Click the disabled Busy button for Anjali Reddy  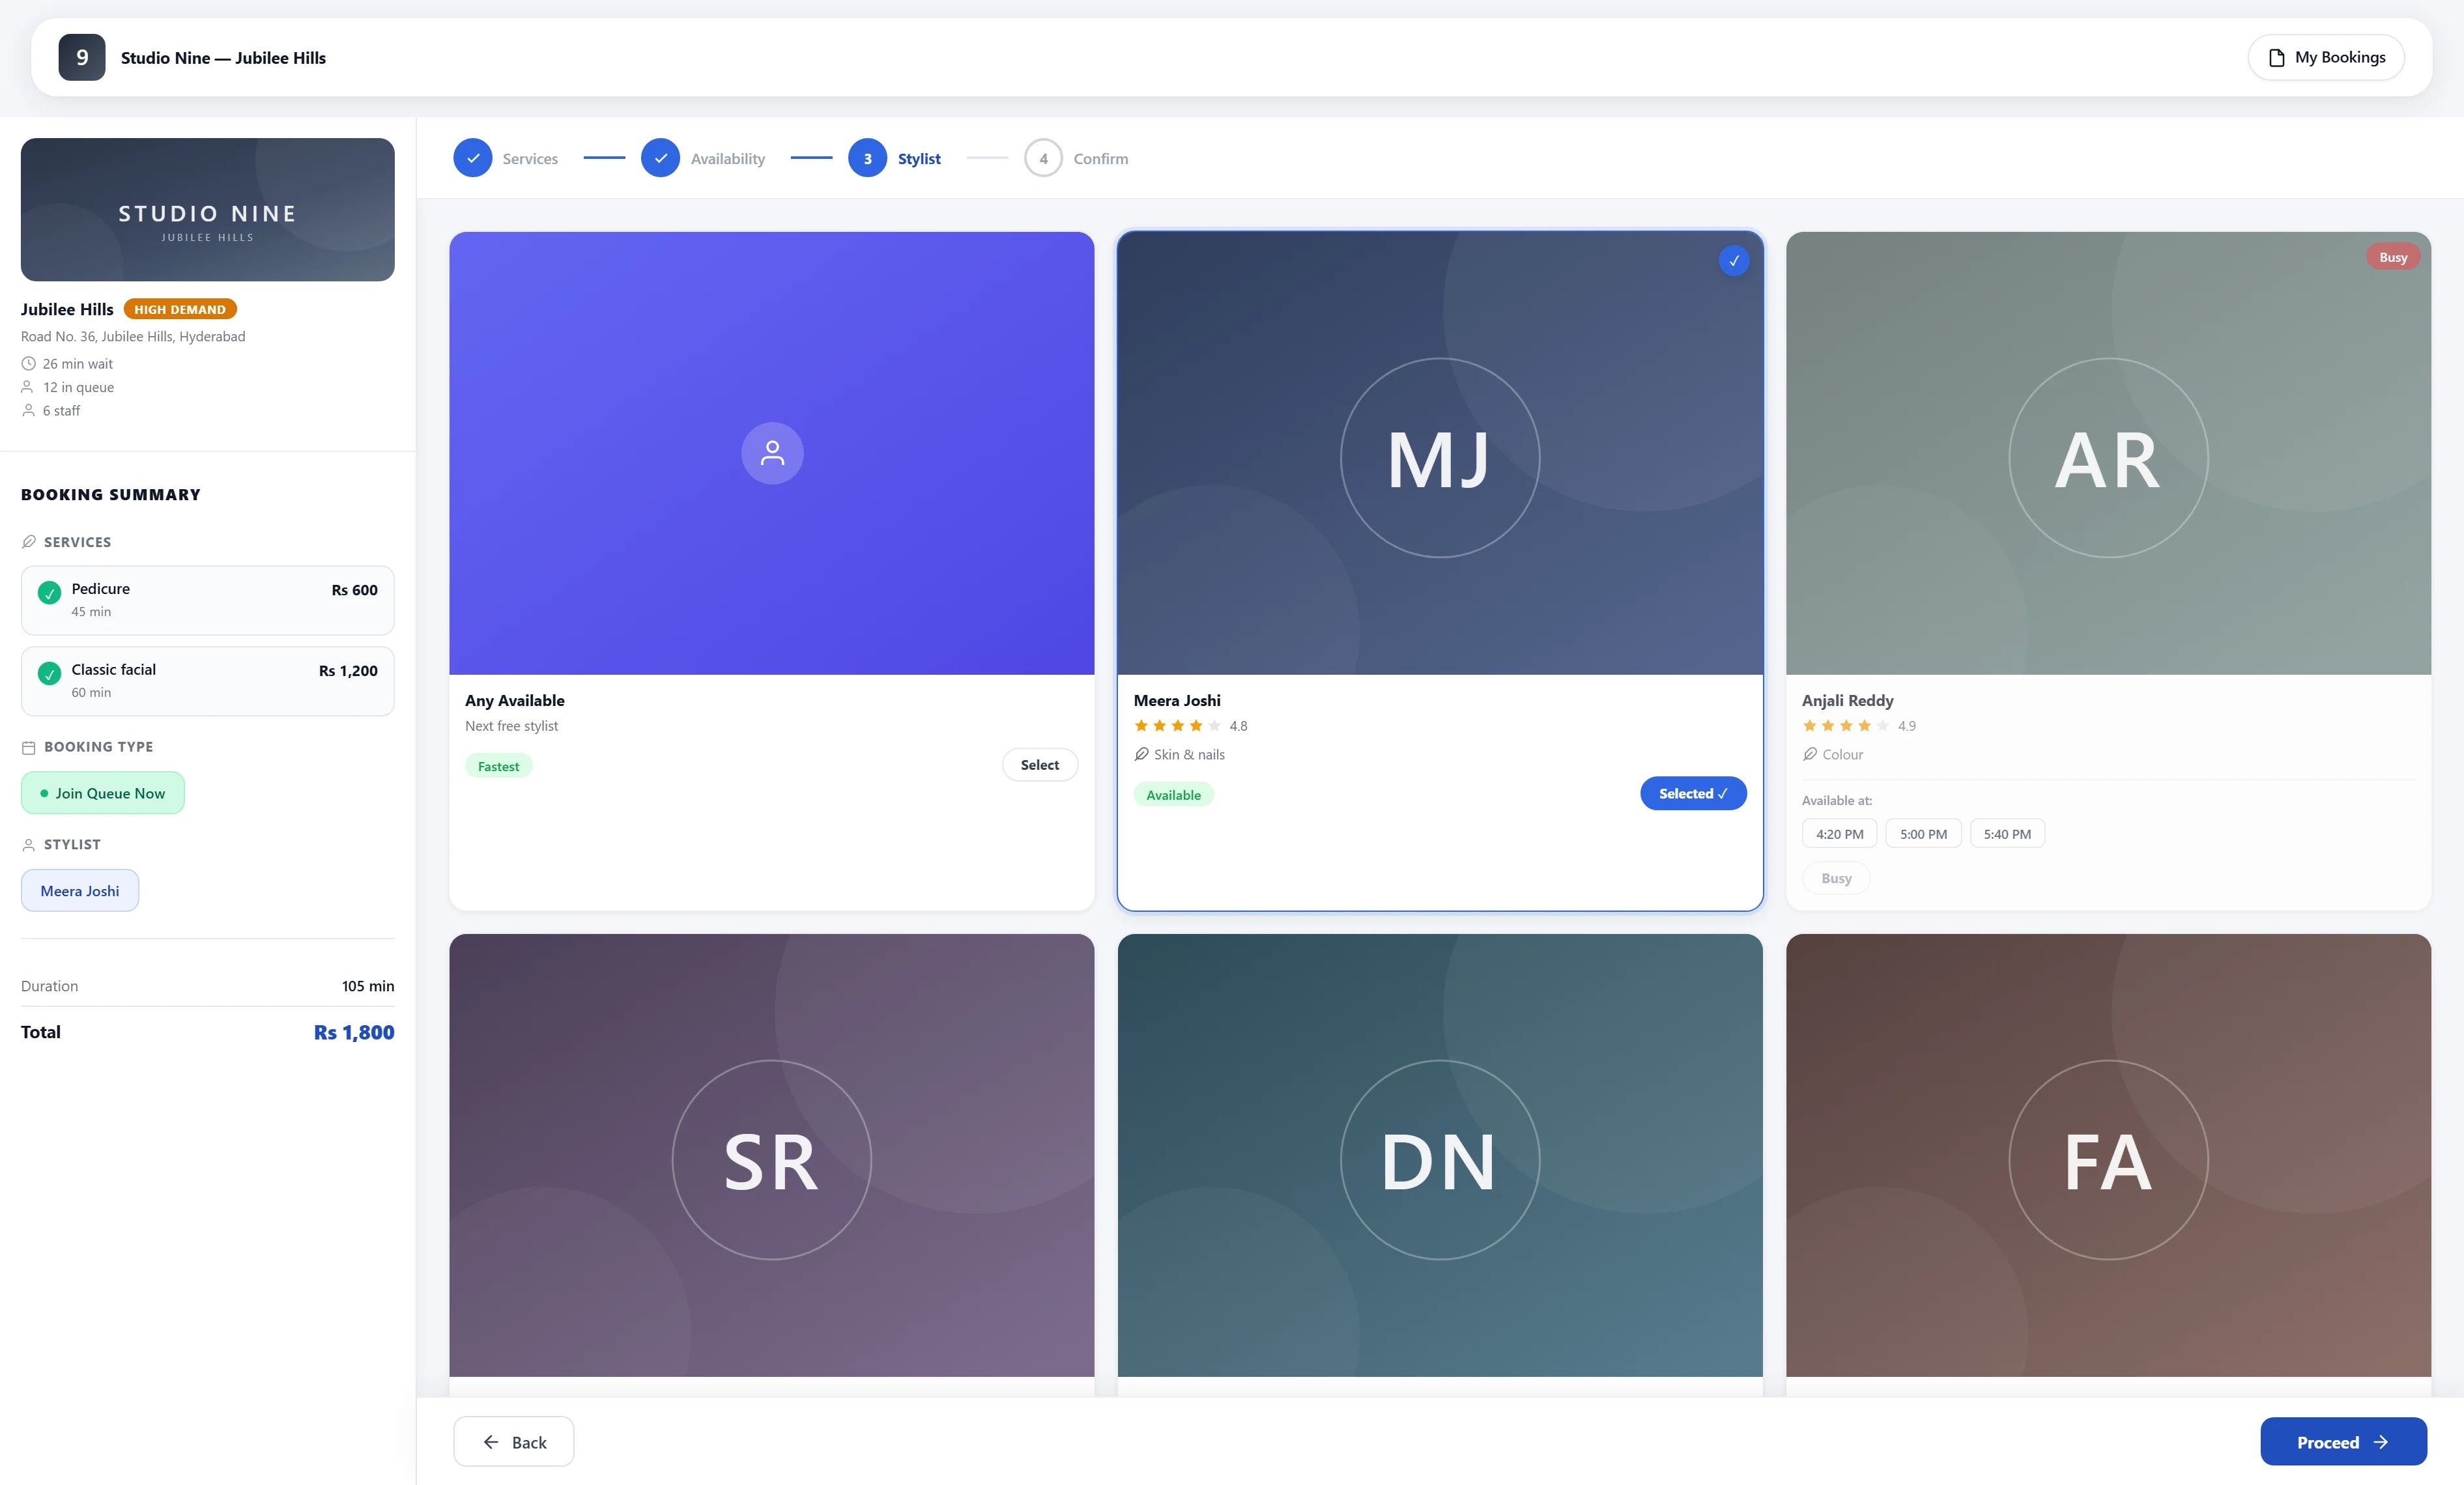tap(1836, 878)
